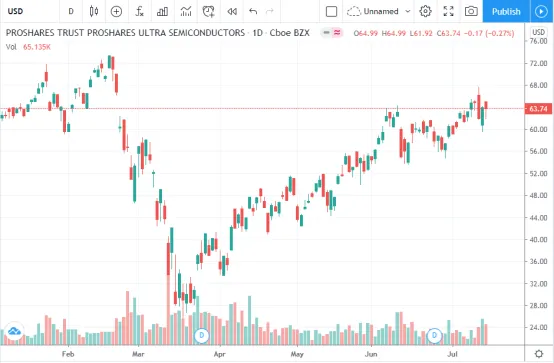Open indicator templates icon
Viewport: 554px width, 363px height.
(x=186, y=11)
